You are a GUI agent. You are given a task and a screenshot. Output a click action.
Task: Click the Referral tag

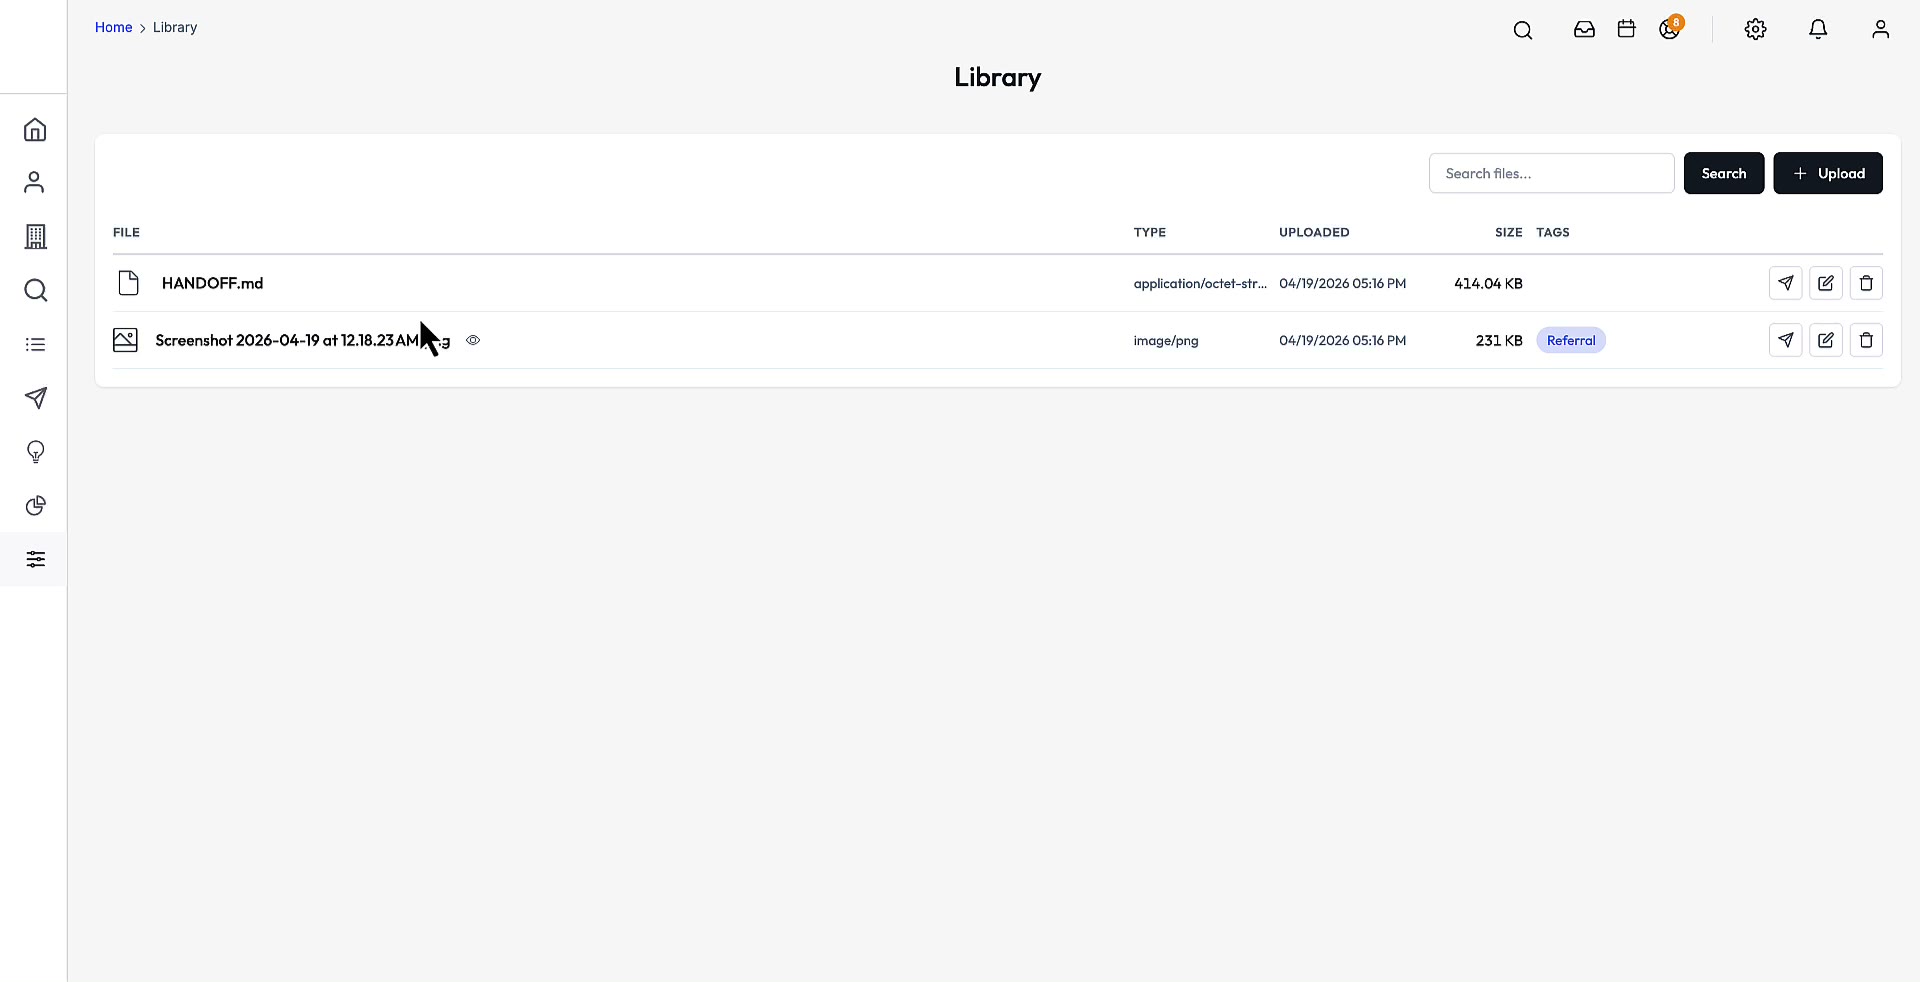click(1570, 340)
